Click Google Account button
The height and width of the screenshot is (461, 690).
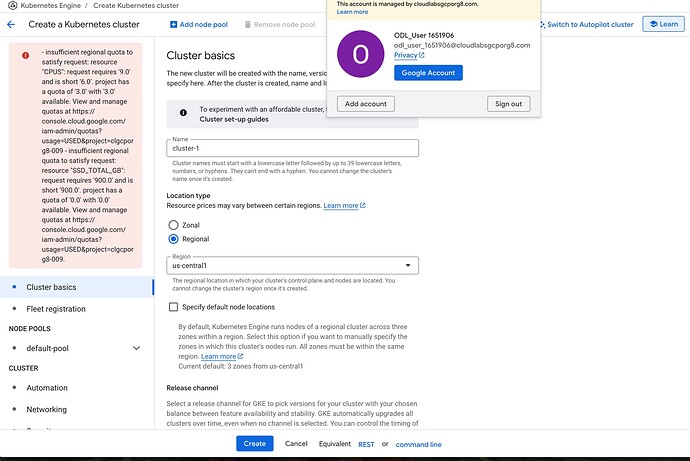click(x=428, y=73)
